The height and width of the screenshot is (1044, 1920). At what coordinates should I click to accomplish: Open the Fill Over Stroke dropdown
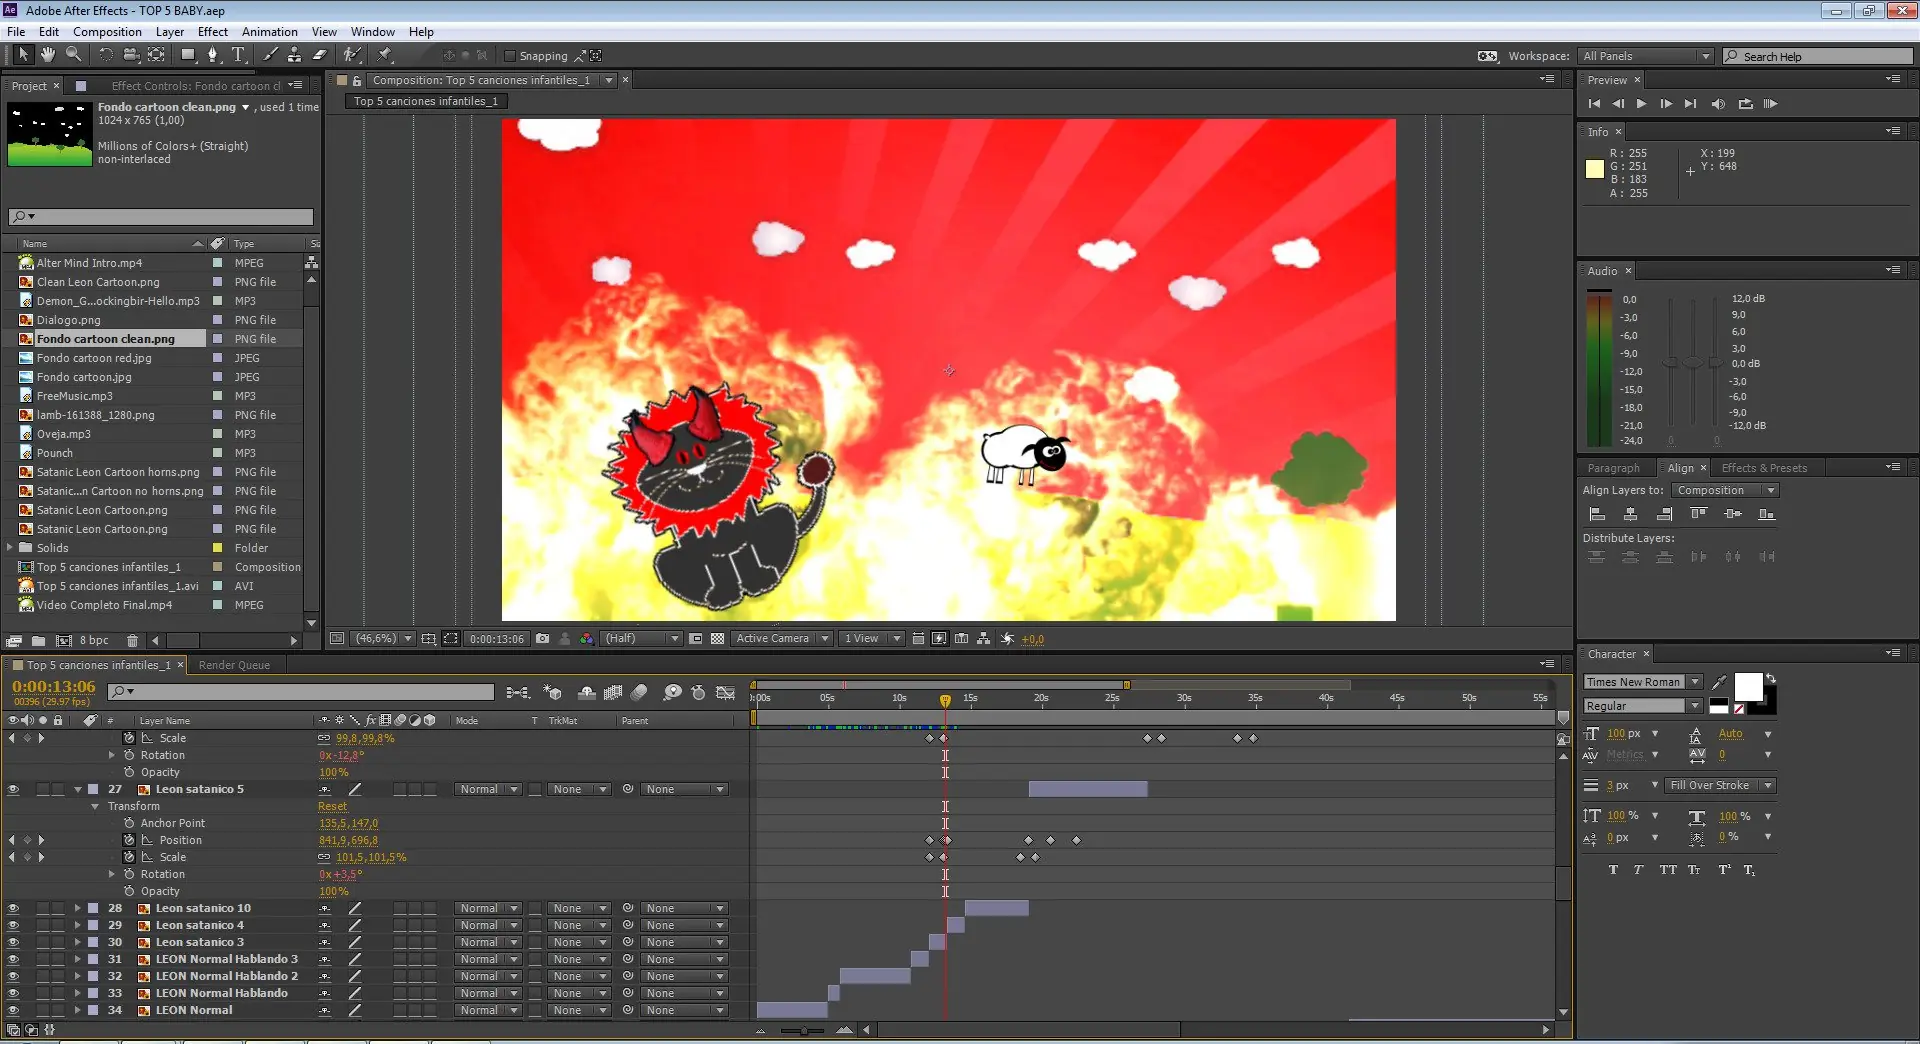pyautogui.click(x=1720, y=785)
